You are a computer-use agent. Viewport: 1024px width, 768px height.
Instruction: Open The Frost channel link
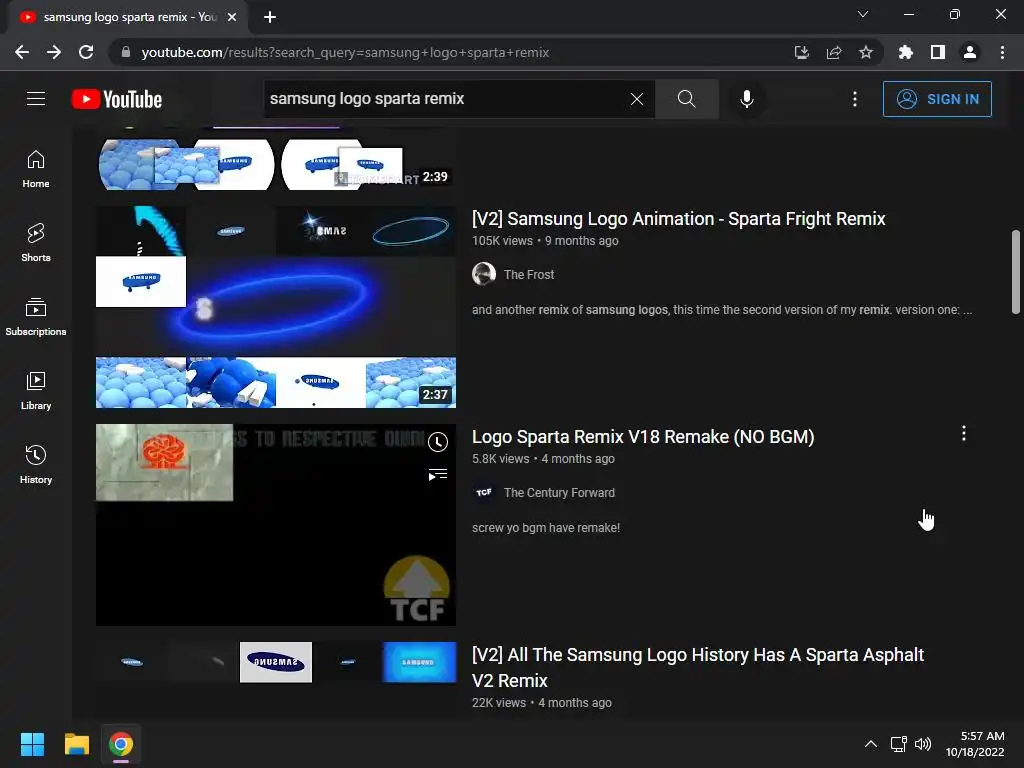coord(528,274)
